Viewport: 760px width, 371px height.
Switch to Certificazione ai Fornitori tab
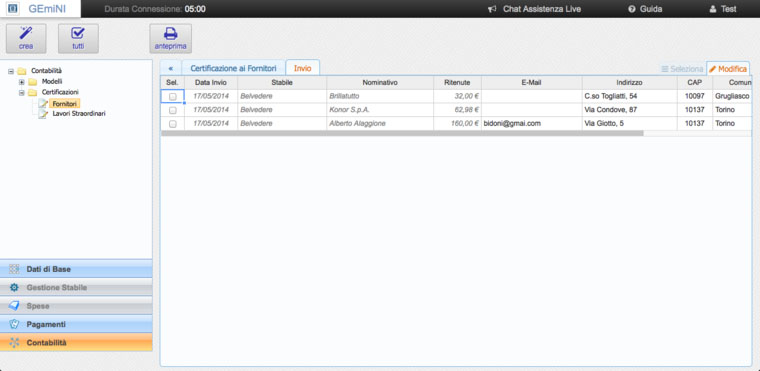point(234,68)
